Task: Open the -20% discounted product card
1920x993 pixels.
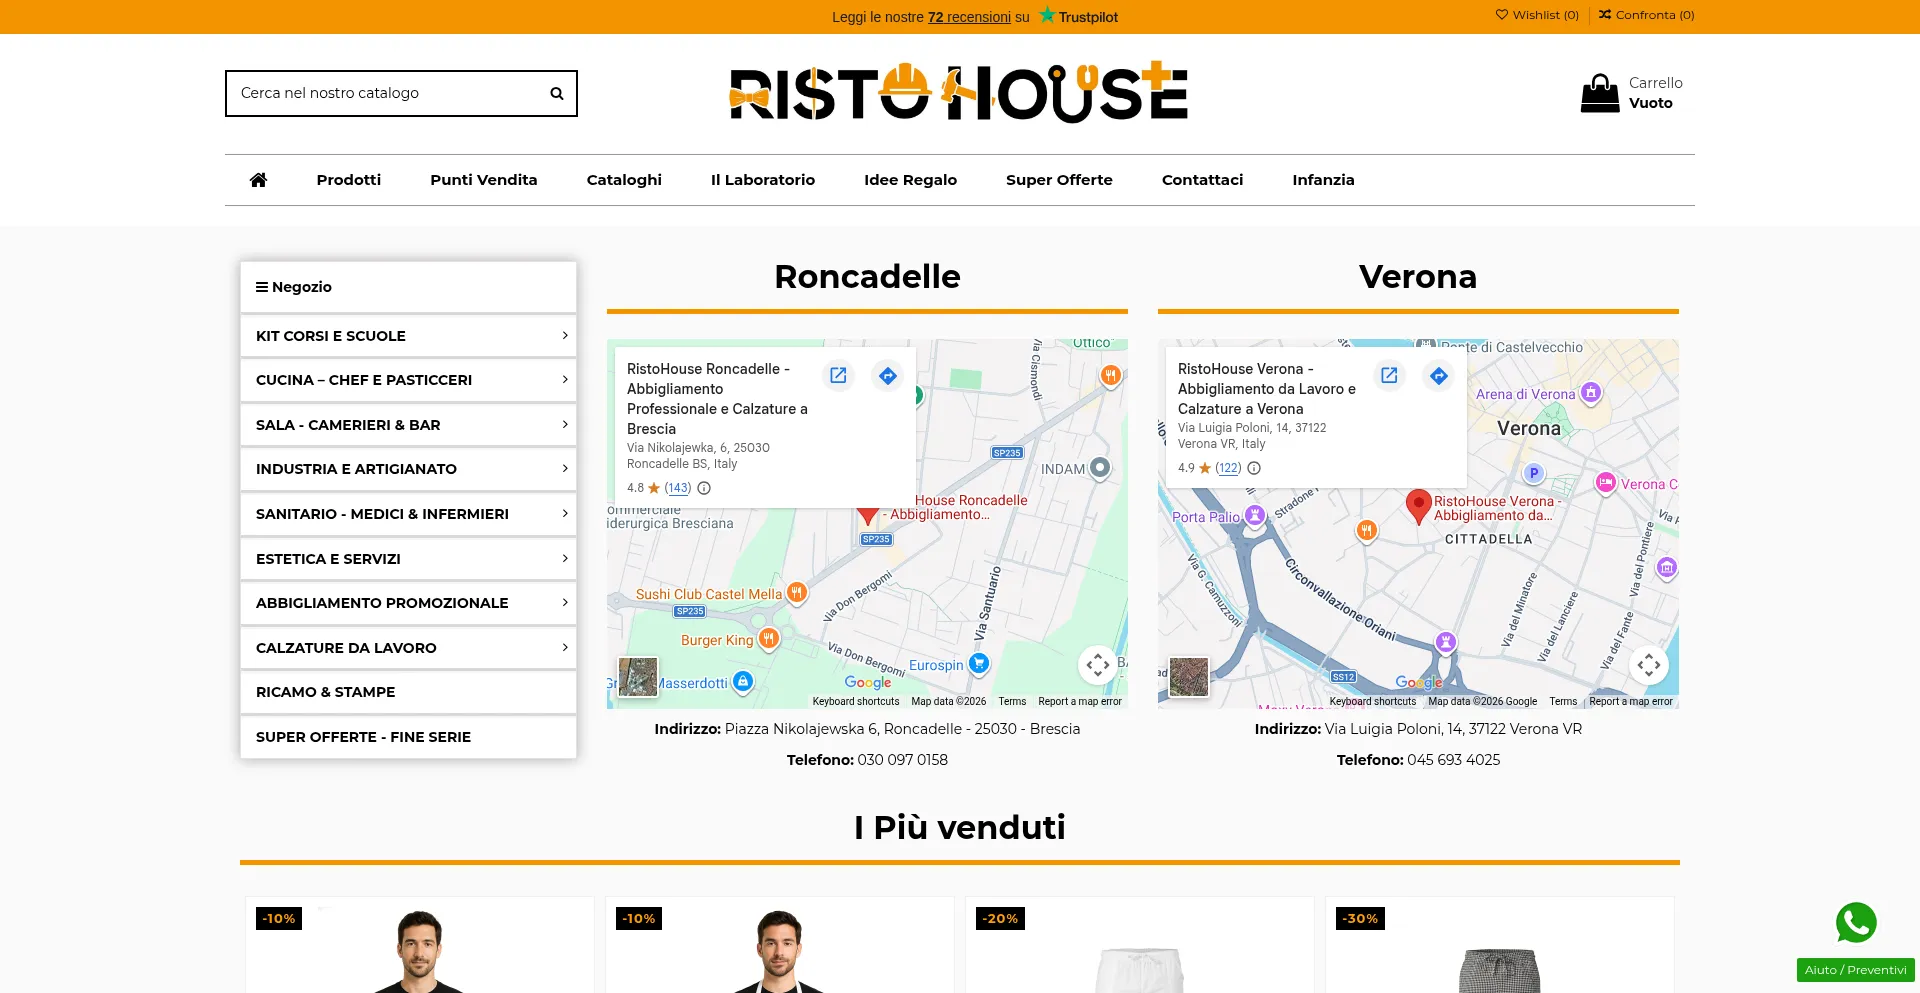Action: point(1140,945)
